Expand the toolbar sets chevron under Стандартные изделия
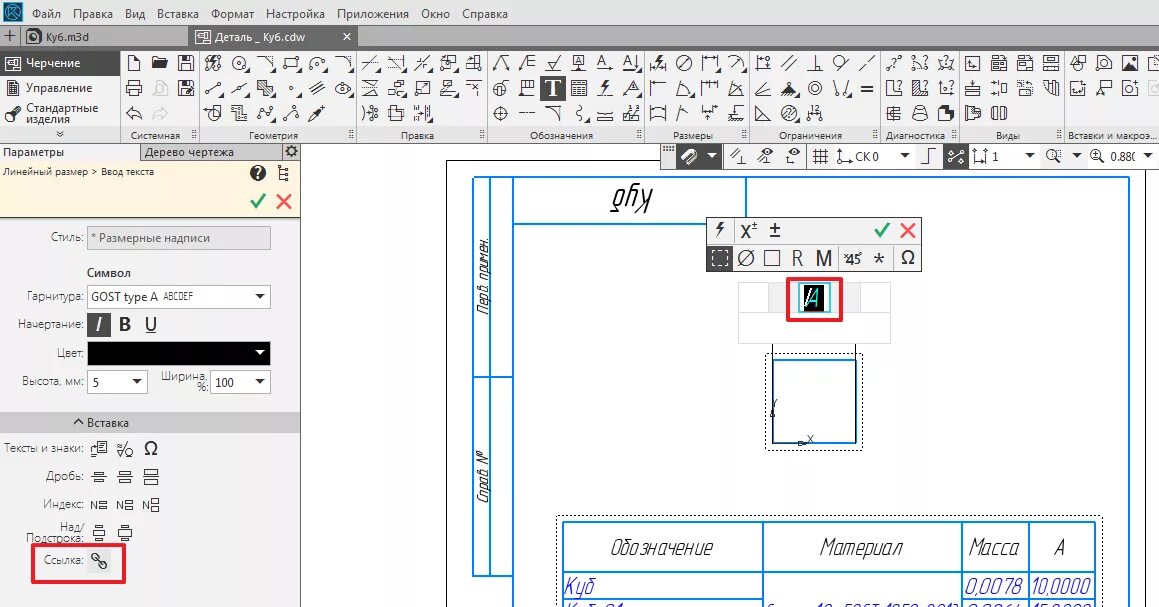1159x607 pixels. [x=60, y=135]
